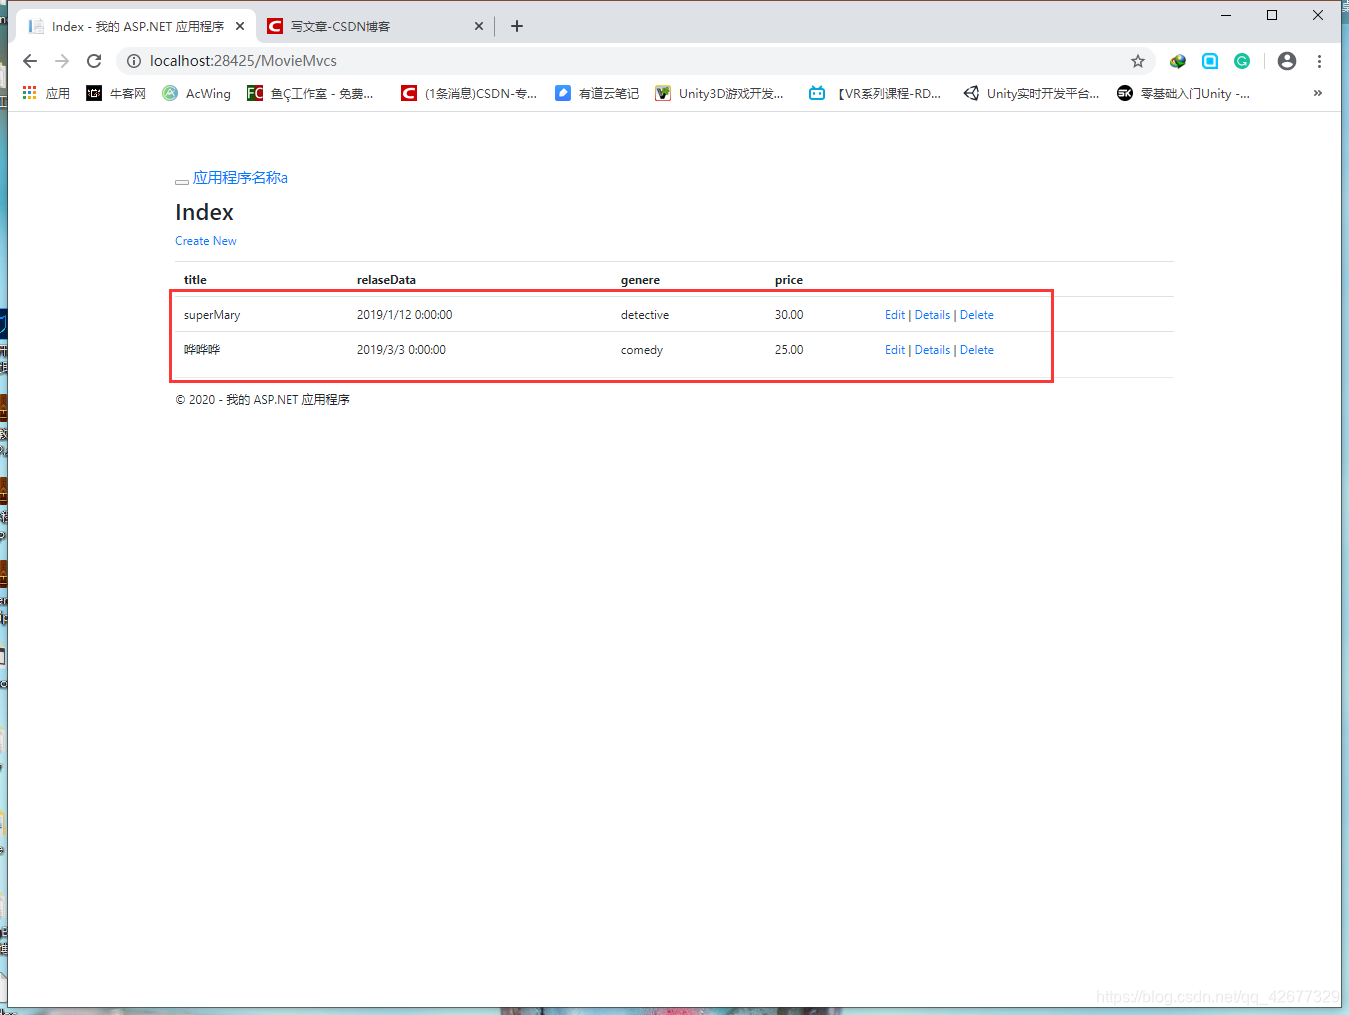Open the Apps grid bookmark
Screen dimensions: 1349x1015
[46, 93]
